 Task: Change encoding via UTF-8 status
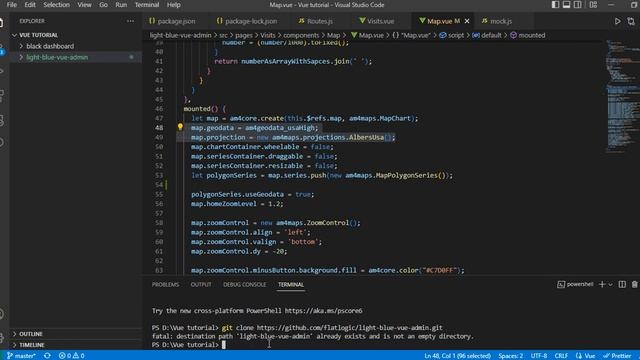[x=539, y=356]
